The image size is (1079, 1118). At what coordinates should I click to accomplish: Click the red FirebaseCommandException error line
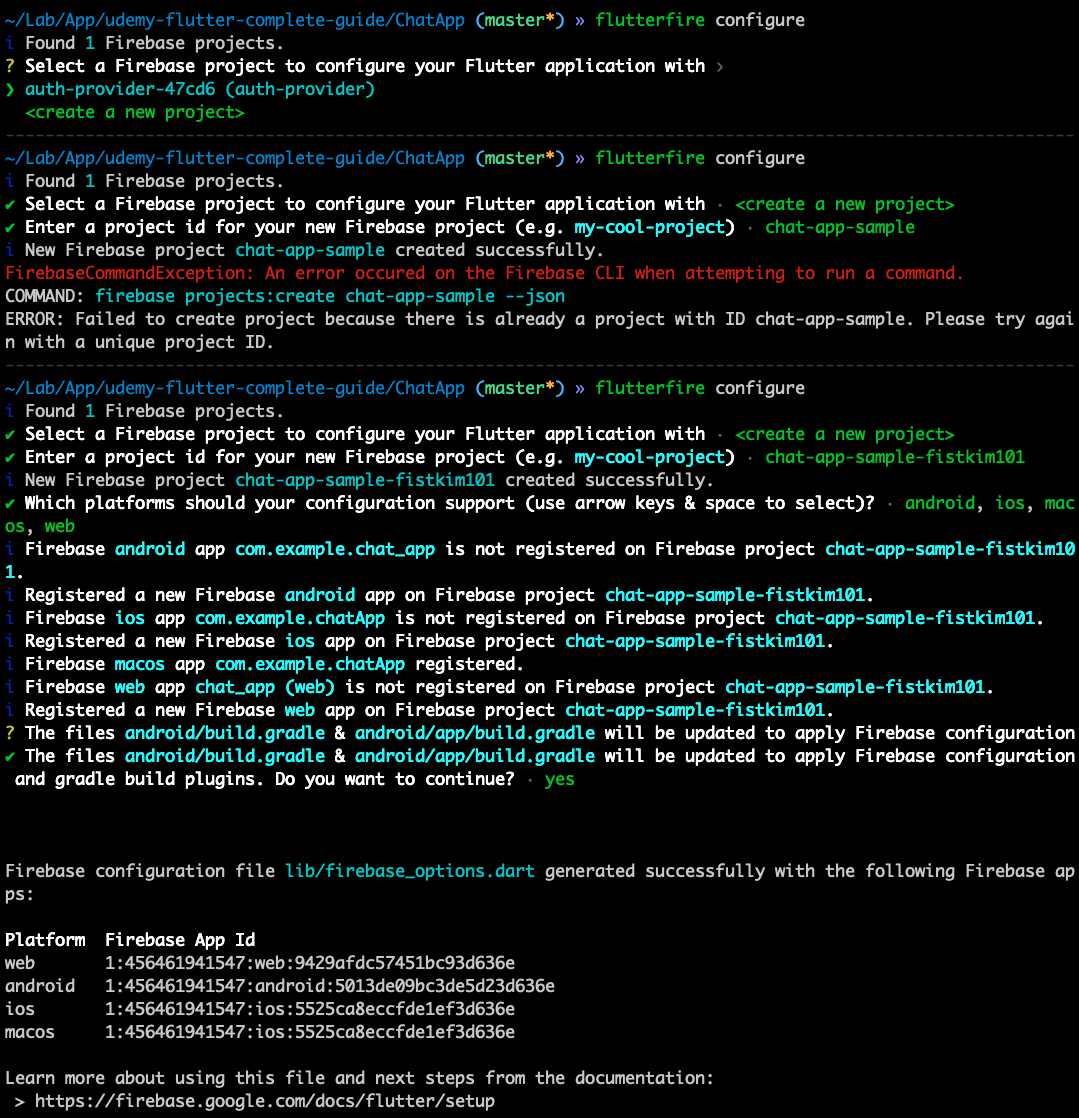pos(484,273)
